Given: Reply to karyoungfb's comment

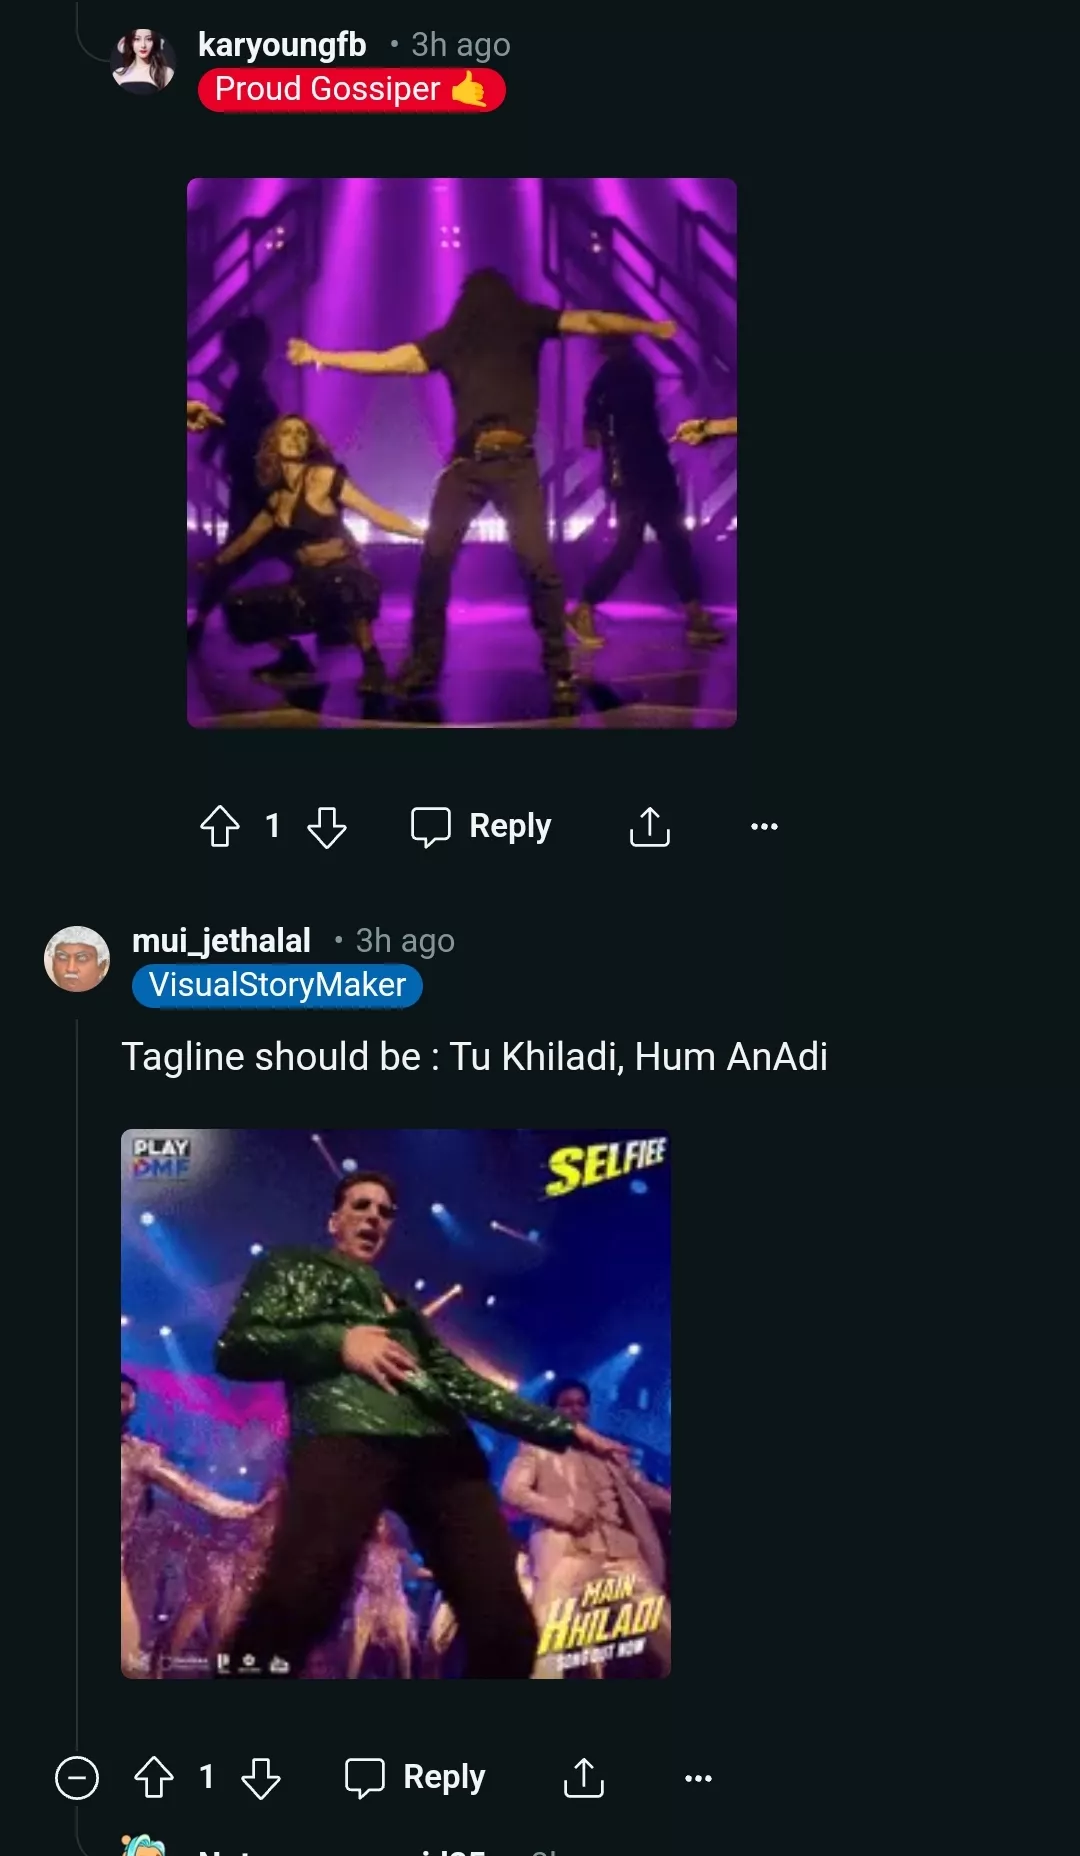Looking at the screenshot, I should (482, 827).
